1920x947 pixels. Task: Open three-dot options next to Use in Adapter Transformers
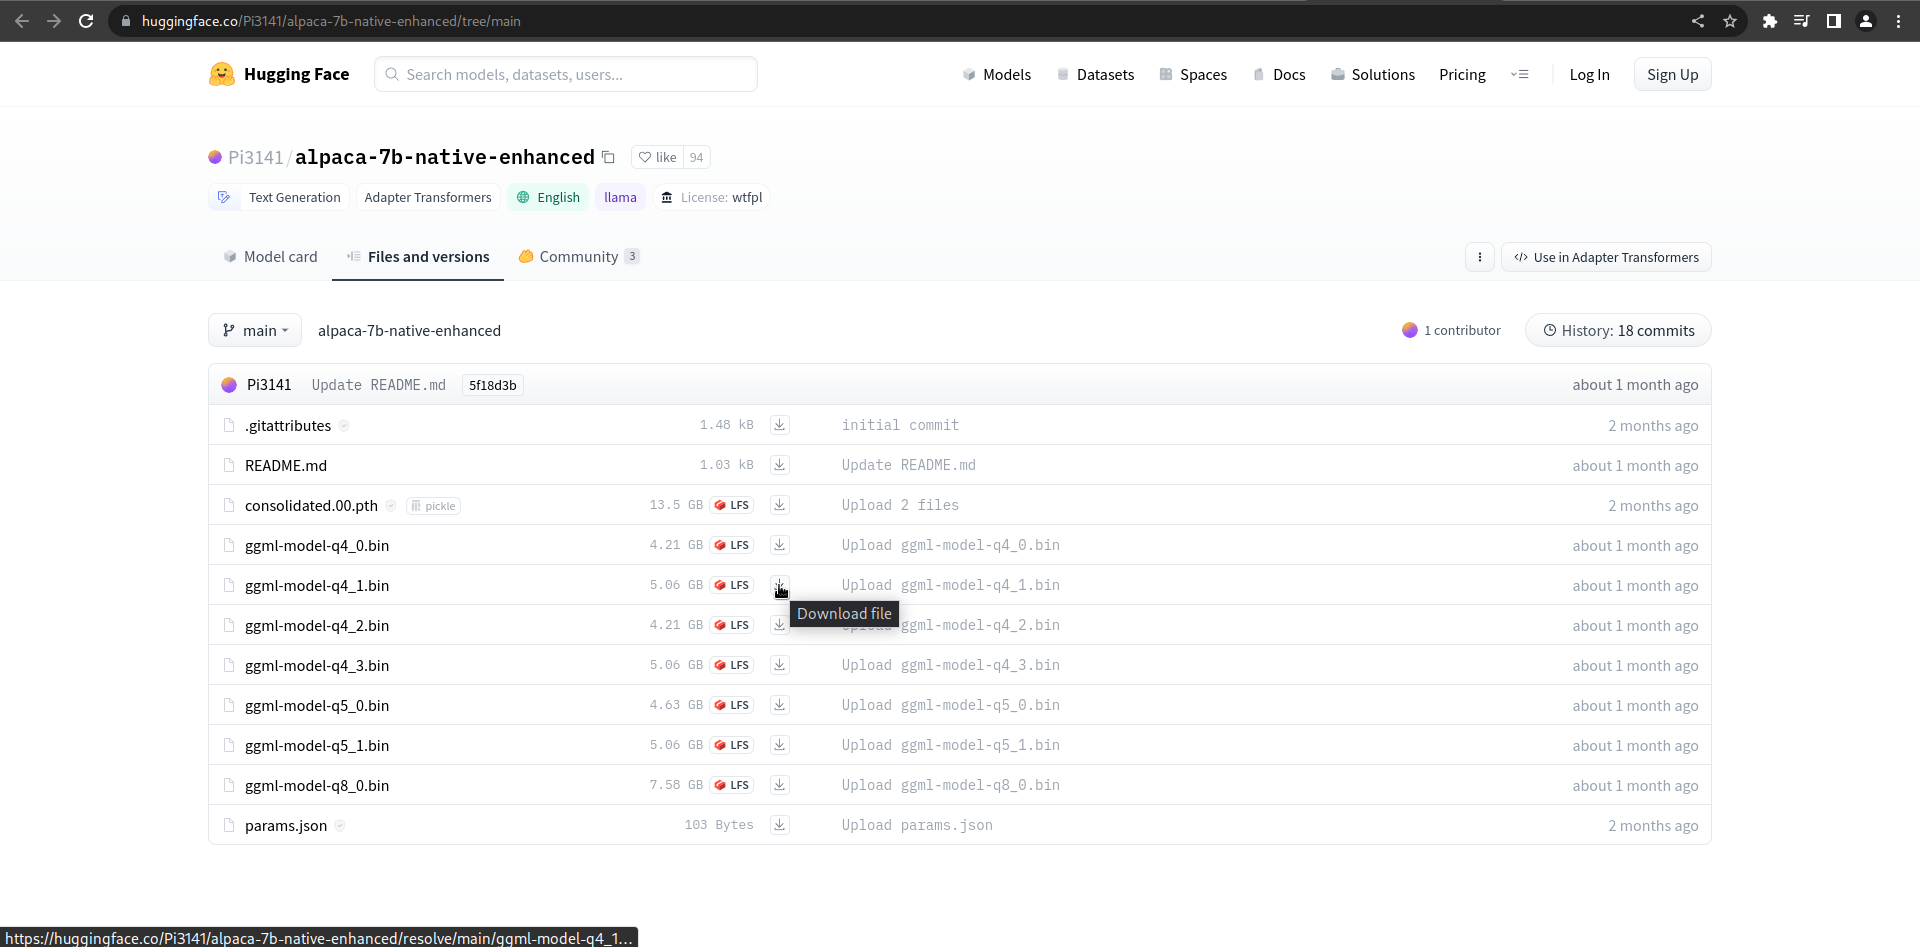point(1480,257)
